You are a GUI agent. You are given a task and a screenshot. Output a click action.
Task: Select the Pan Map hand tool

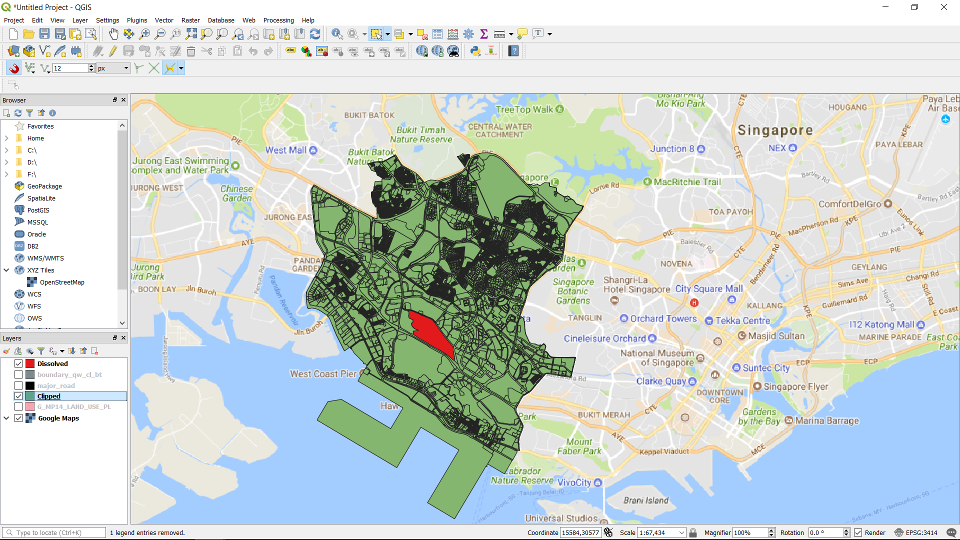pos(113,34)
